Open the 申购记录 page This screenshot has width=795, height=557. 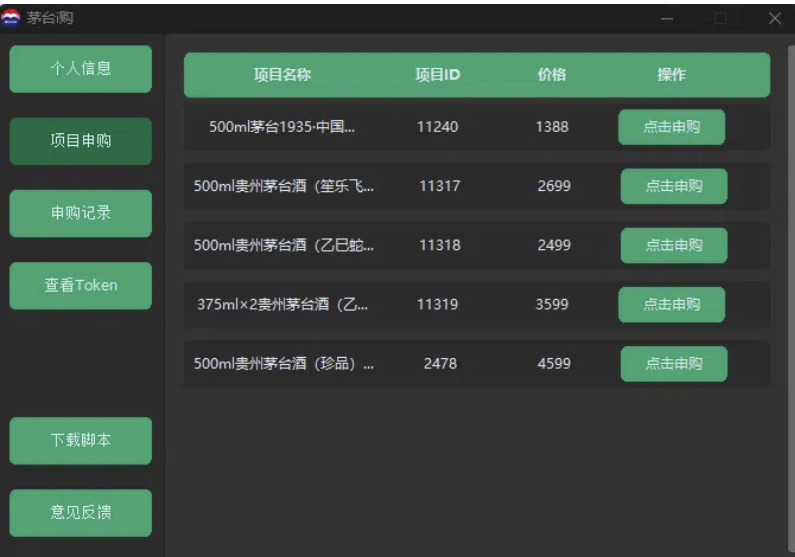[80, 213]
